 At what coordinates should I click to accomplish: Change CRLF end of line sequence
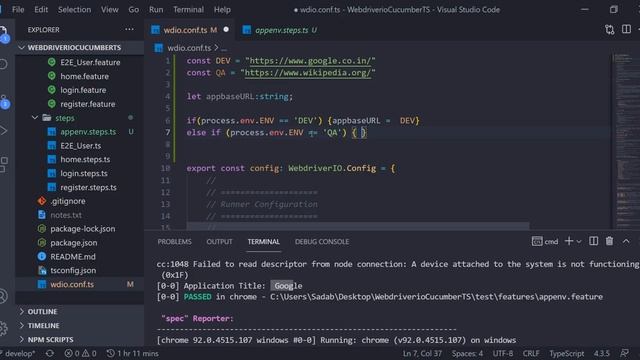pyautogui.click(x=531, y=353)
